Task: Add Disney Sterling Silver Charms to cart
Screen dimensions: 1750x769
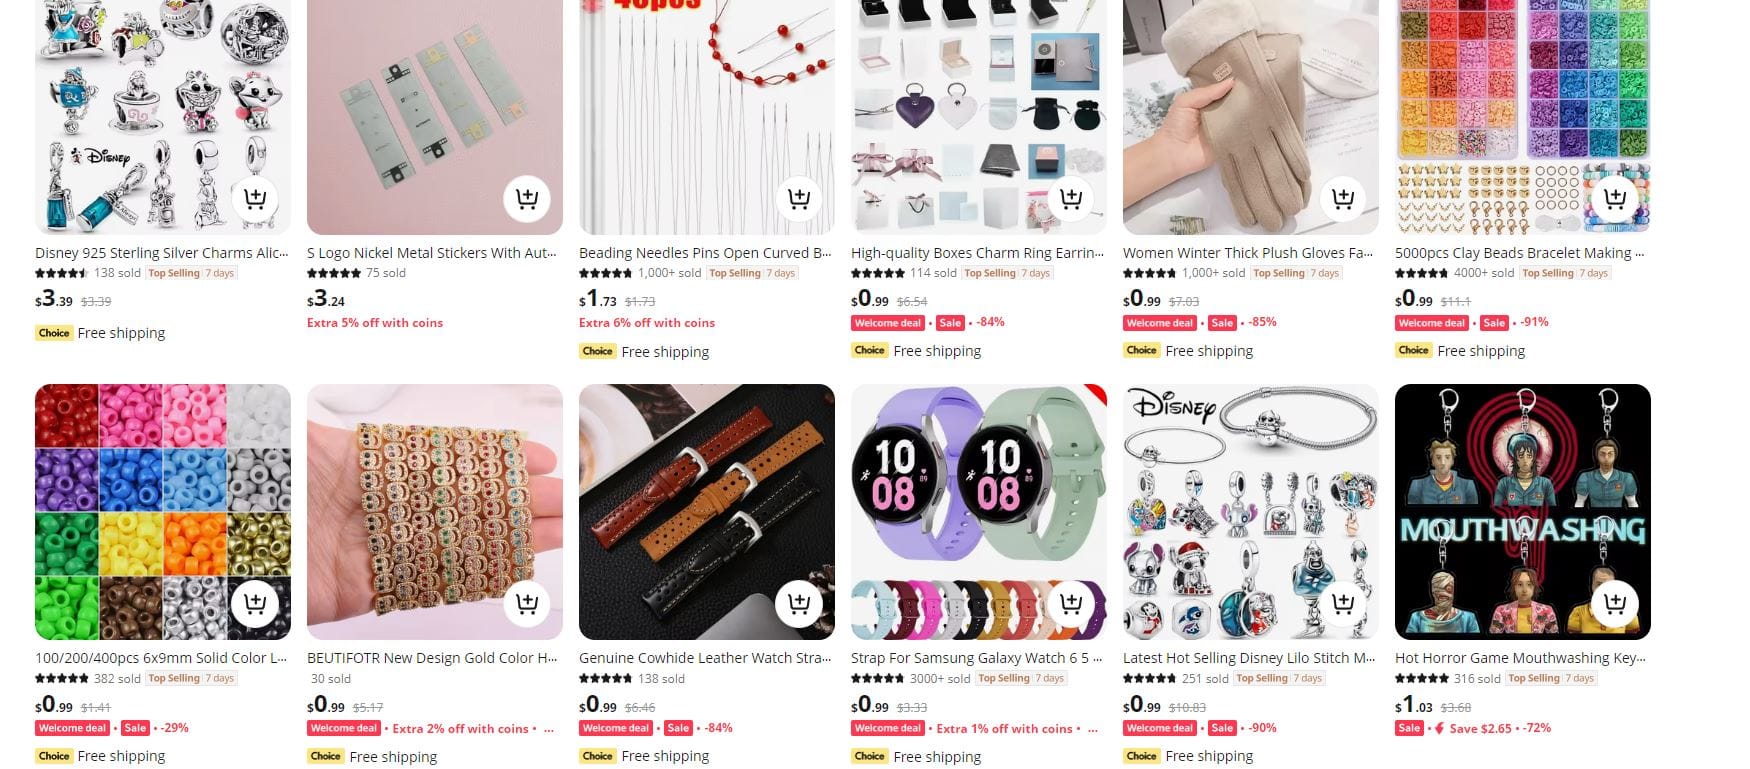Action: [255, 198]
